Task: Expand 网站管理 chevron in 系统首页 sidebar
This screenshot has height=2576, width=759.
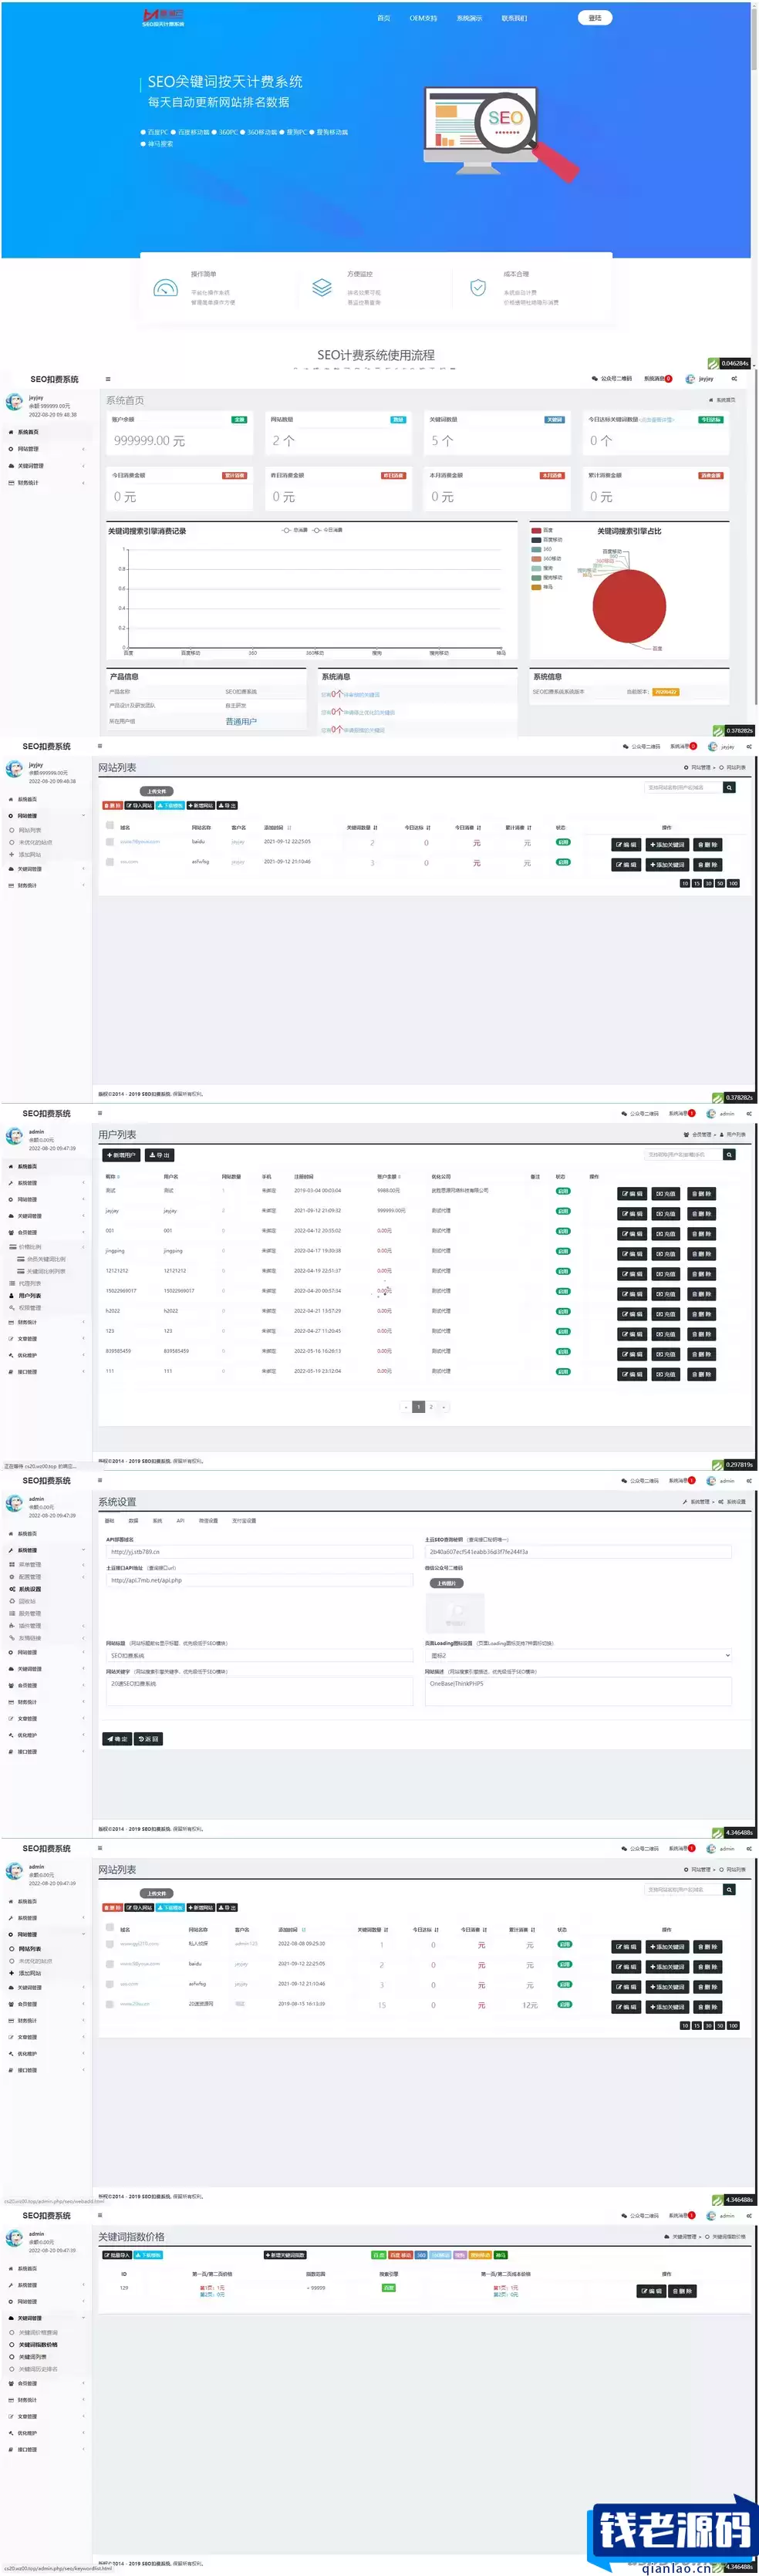Action: [x=83, y=449]
